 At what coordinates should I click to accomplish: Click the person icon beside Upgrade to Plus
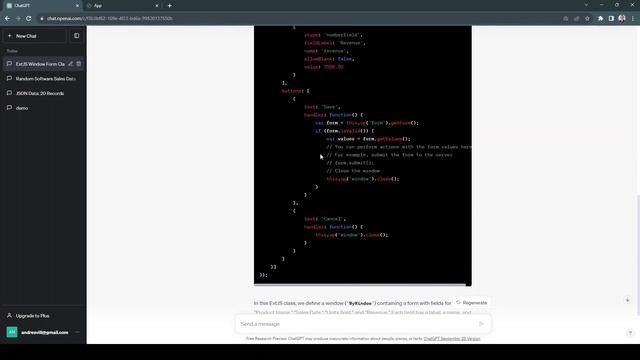click(x=9, y=316)
